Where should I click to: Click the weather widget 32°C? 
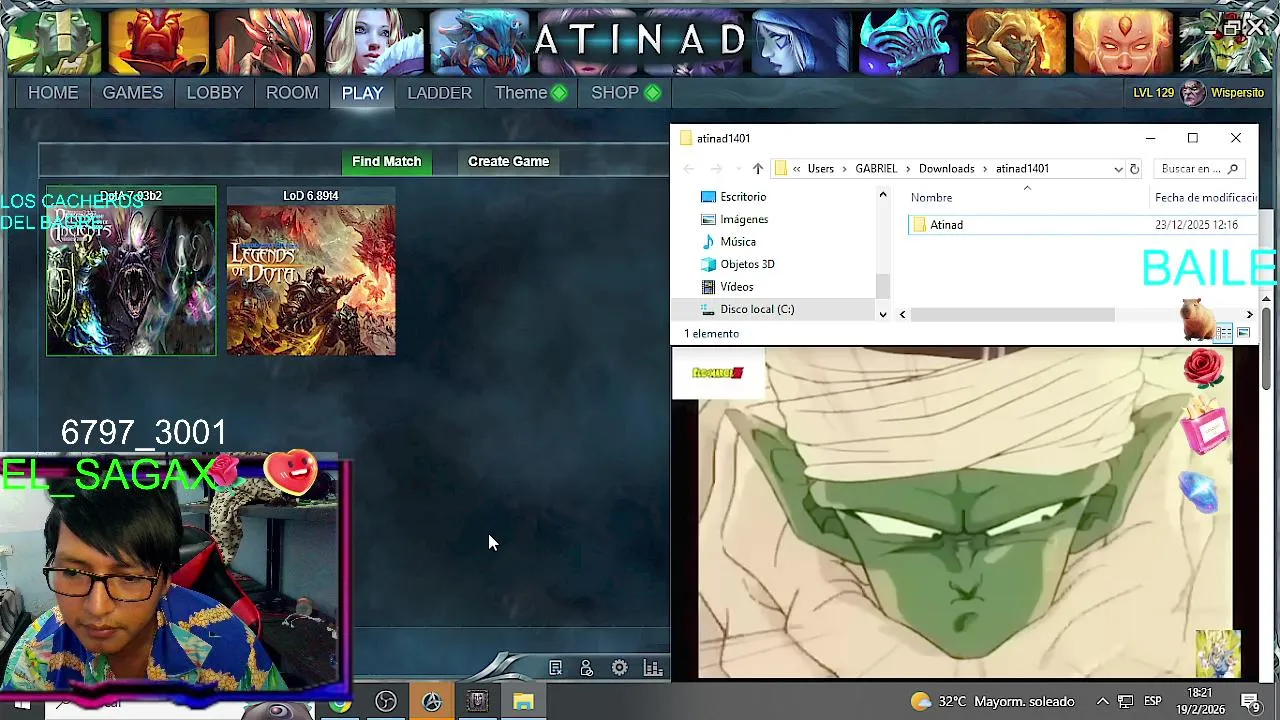[993, 702]
